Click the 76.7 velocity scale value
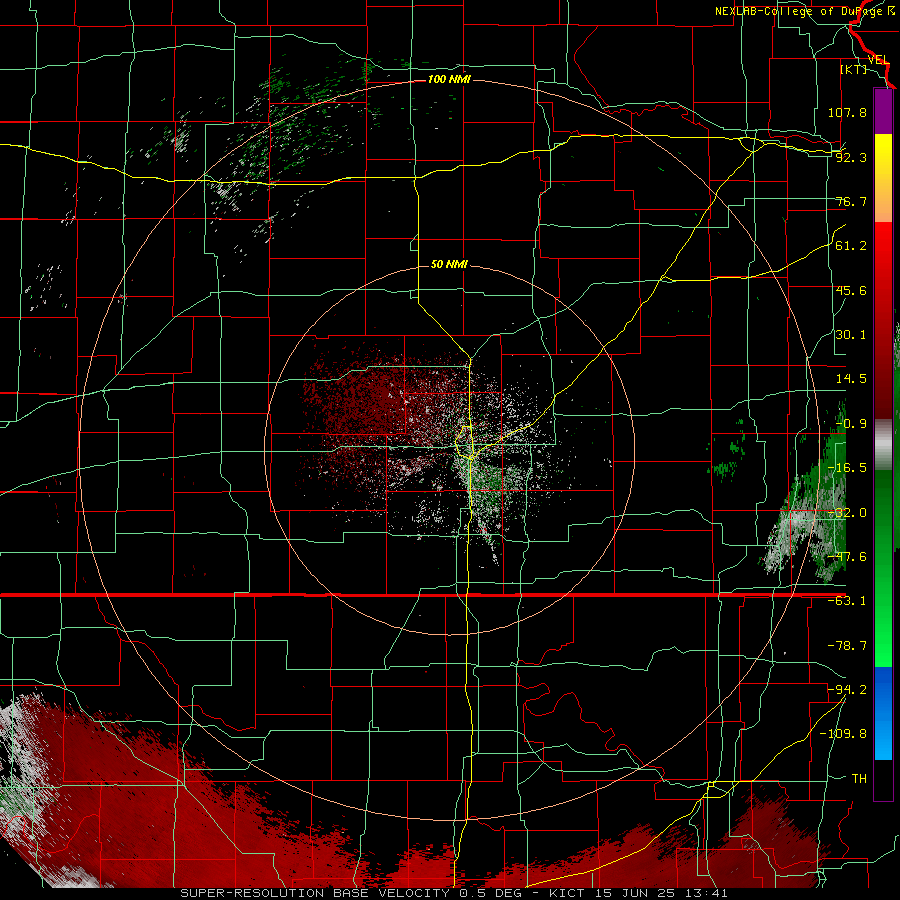This screenshot has height=900, width=900. 851,201
